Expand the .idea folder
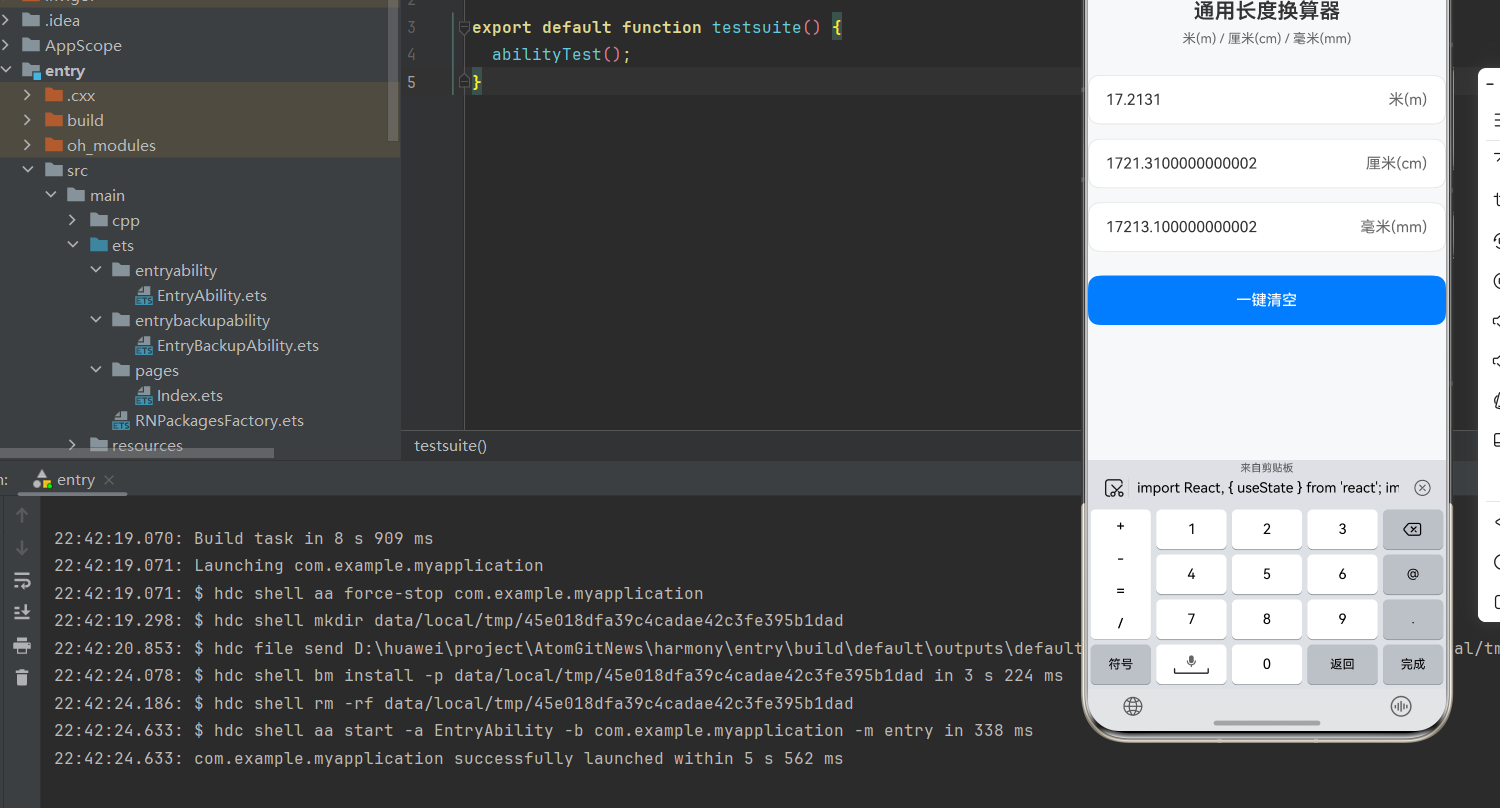The image size is (1500, 808). point(6,20)
